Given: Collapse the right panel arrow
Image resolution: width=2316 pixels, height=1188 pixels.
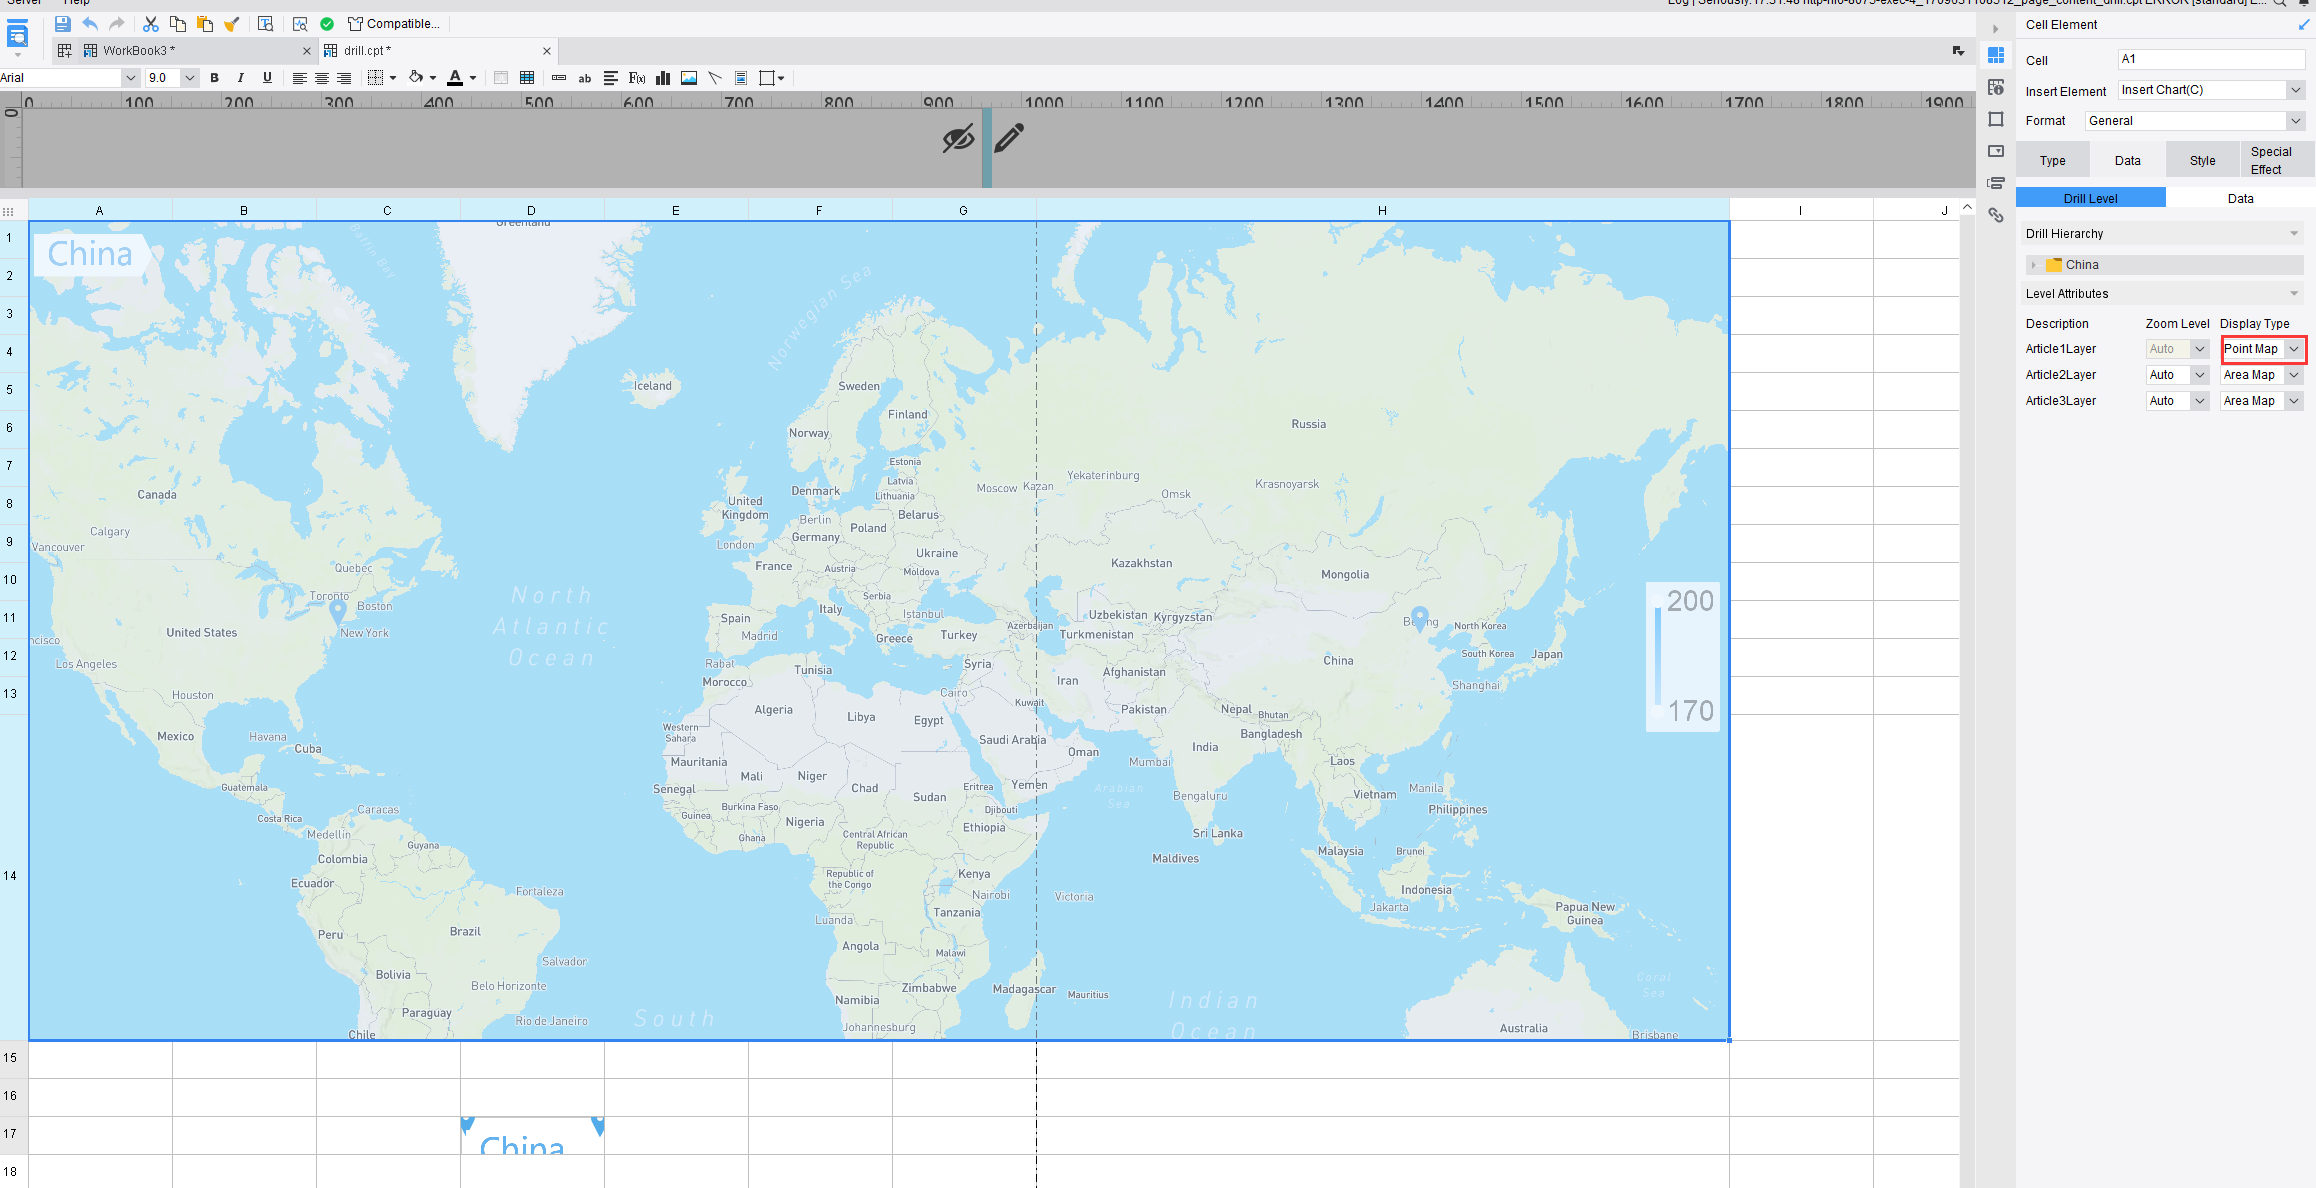Looking at the screenshot, I should click(x=1995, y=29).
